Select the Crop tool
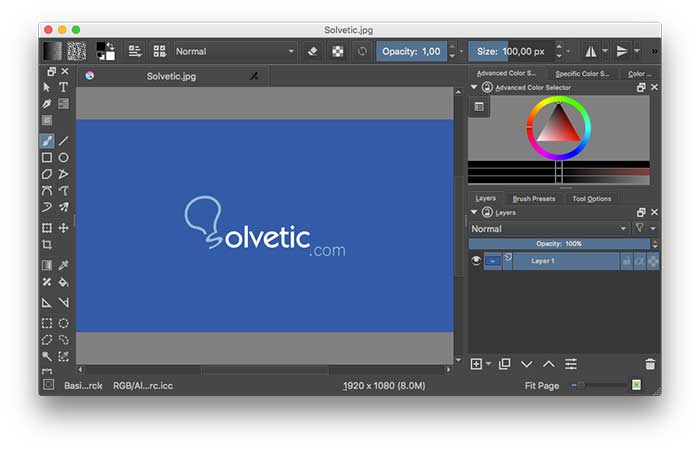 [47, 245]
